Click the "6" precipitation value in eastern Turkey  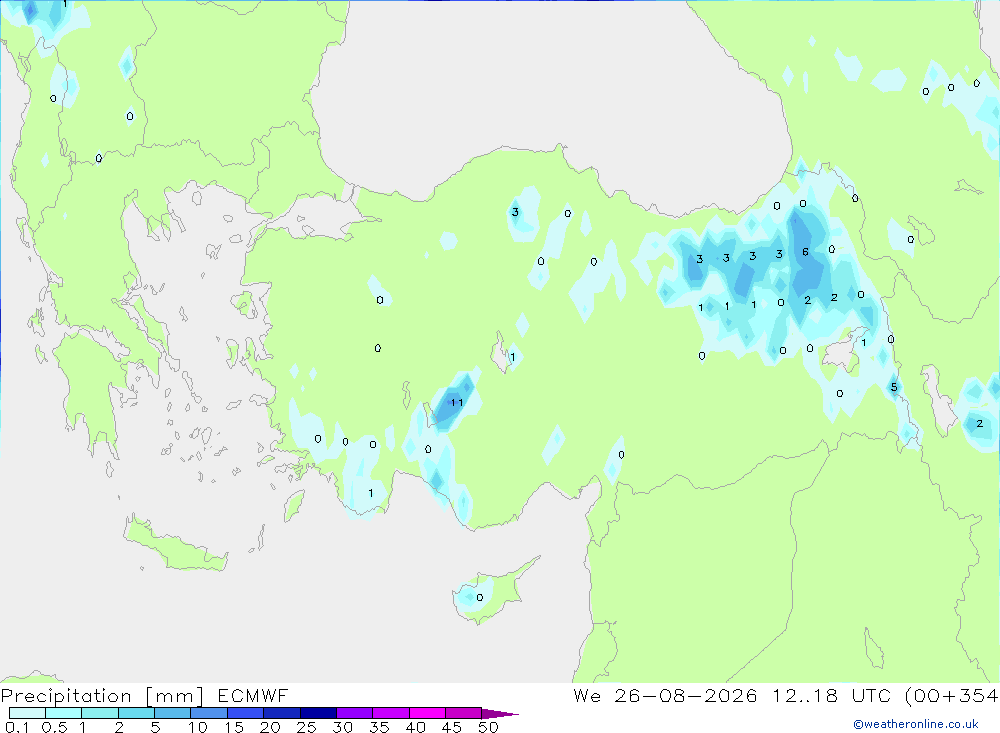pos(805,252)
